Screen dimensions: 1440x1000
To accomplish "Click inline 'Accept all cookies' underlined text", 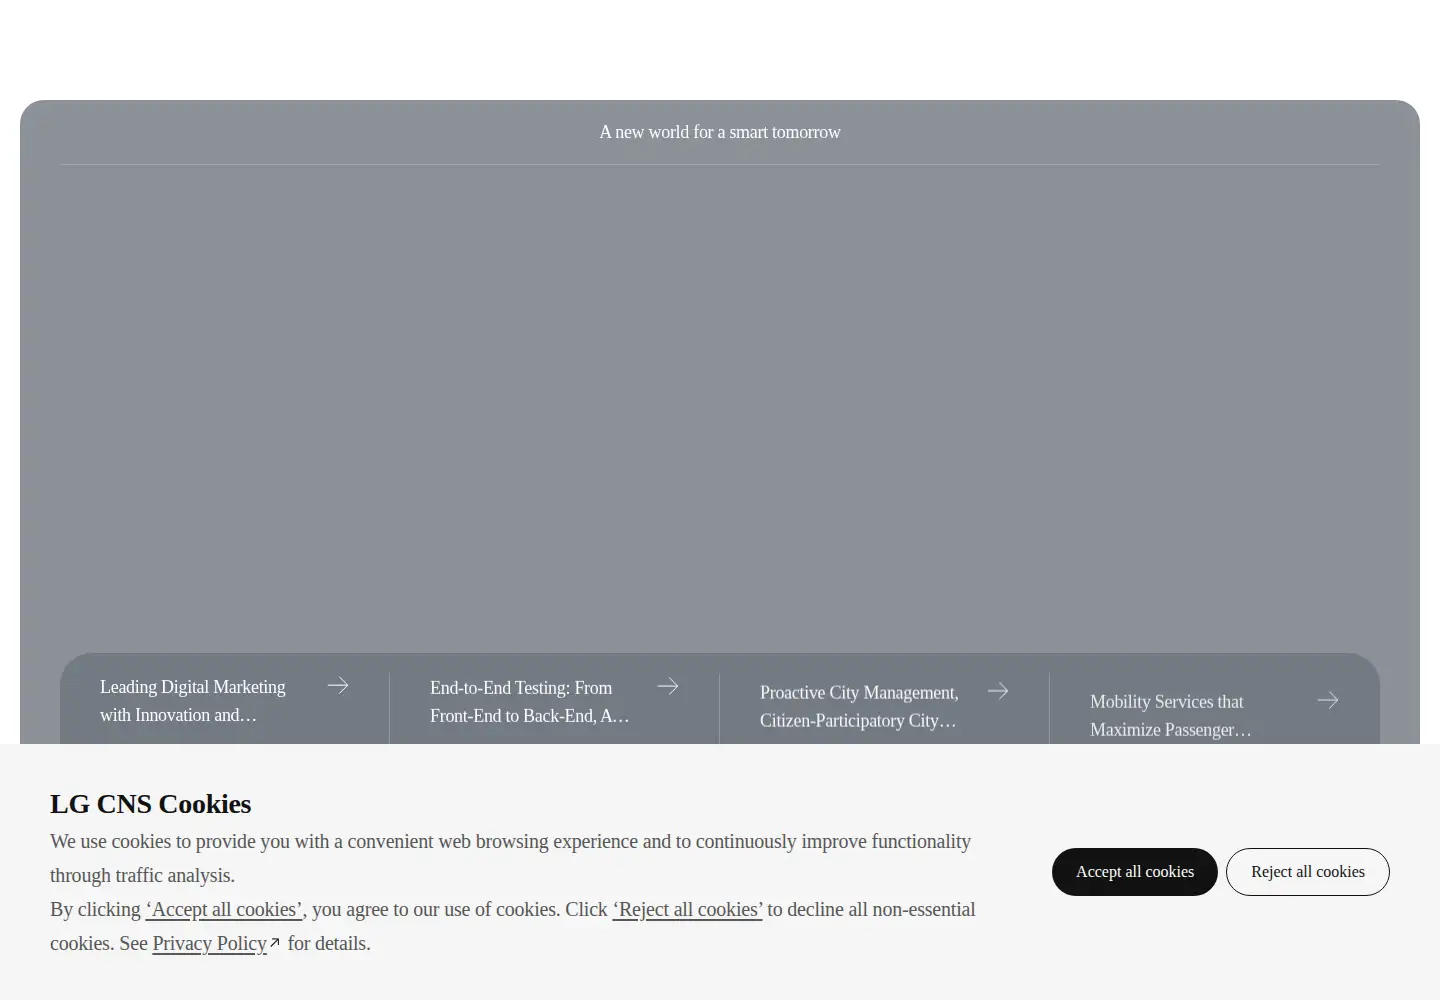I will tap(224, 909).
